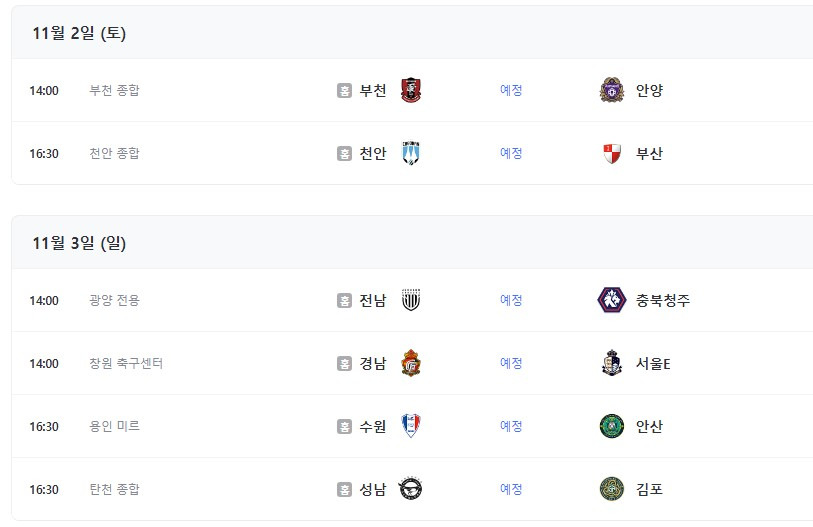Open 예정 status for Suwon vs Ansan
813x527 pixels.
tap(511, 426)
